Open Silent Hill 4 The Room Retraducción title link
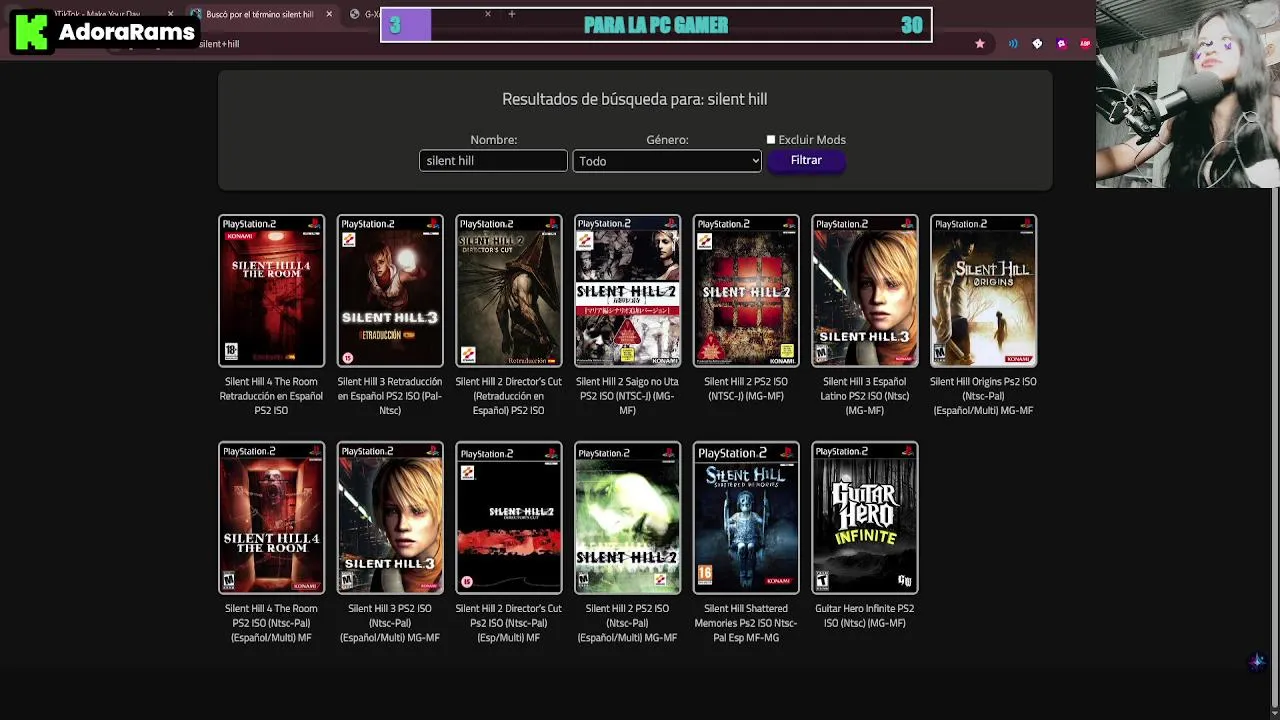Image resolution: width=1280 pixels, height=720 pixels. pyautogui.click(x=271, y=396)
